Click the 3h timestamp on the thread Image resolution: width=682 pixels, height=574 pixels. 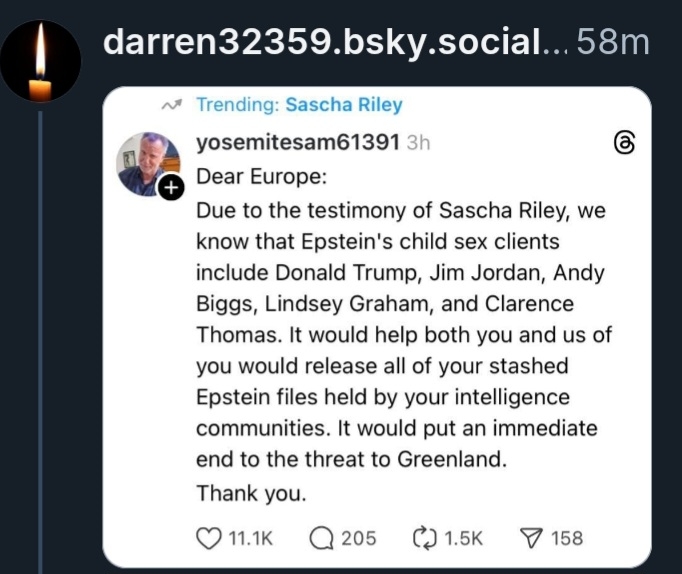(x=418, y=143)
